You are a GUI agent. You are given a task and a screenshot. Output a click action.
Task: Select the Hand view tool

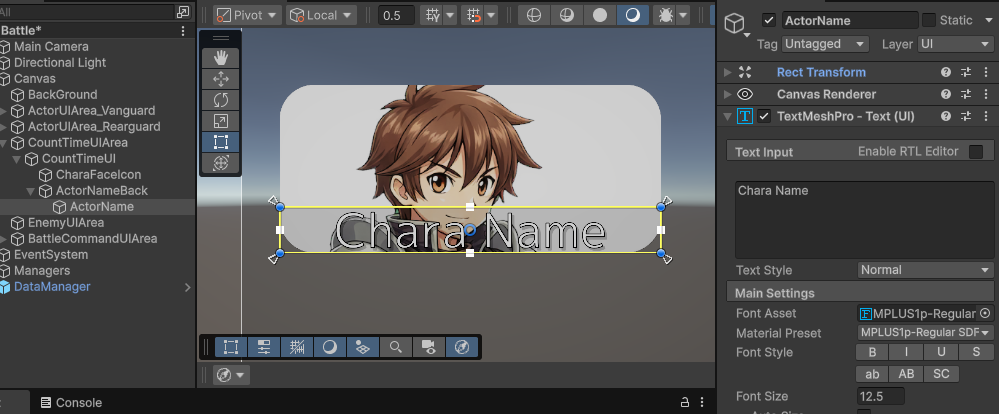[x=221, y=57]
